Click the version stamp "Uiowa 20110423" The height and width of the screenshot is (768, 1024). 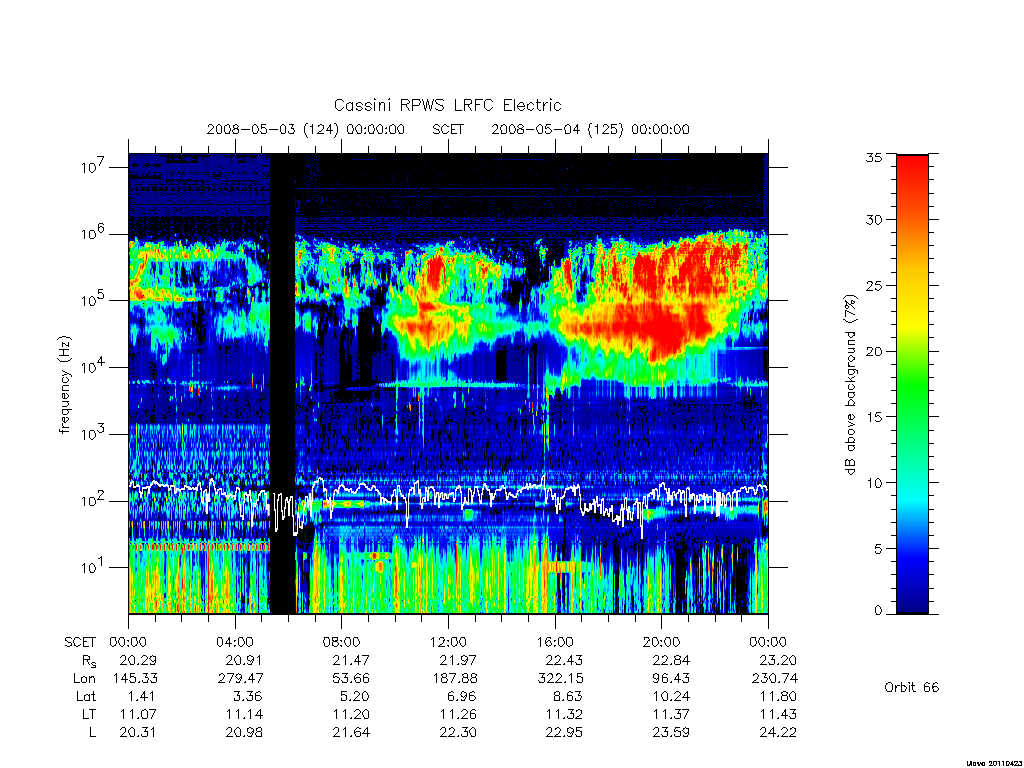click(x=994, y=762)
